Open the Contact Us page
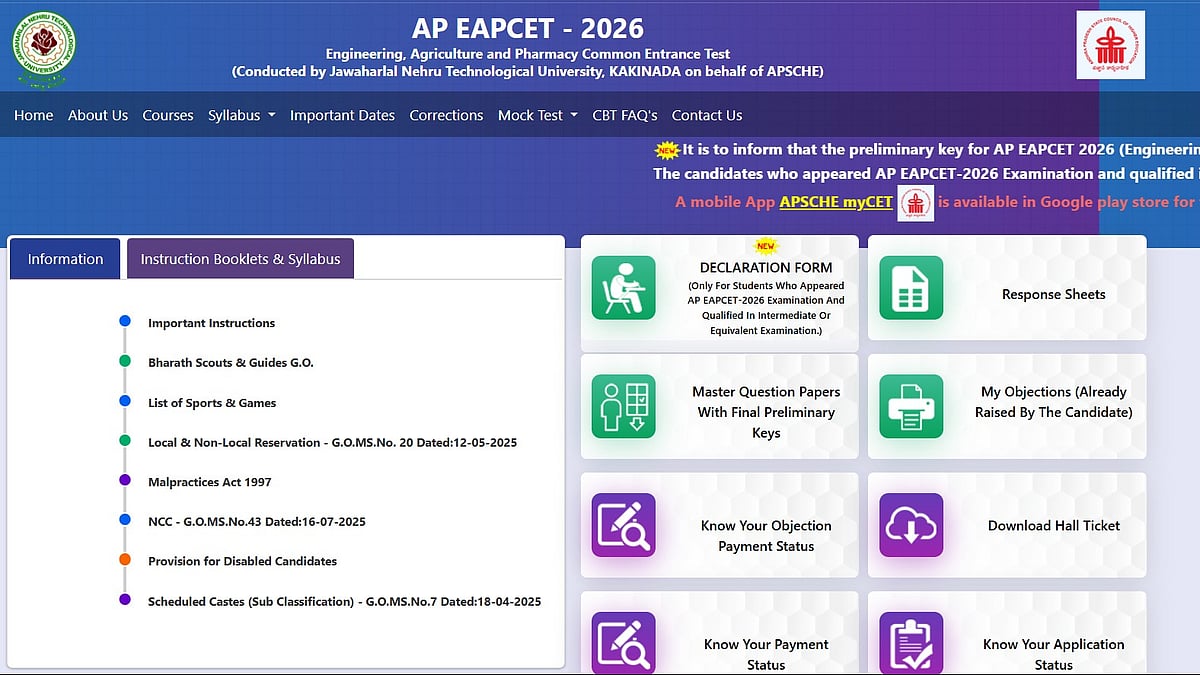 707,115
